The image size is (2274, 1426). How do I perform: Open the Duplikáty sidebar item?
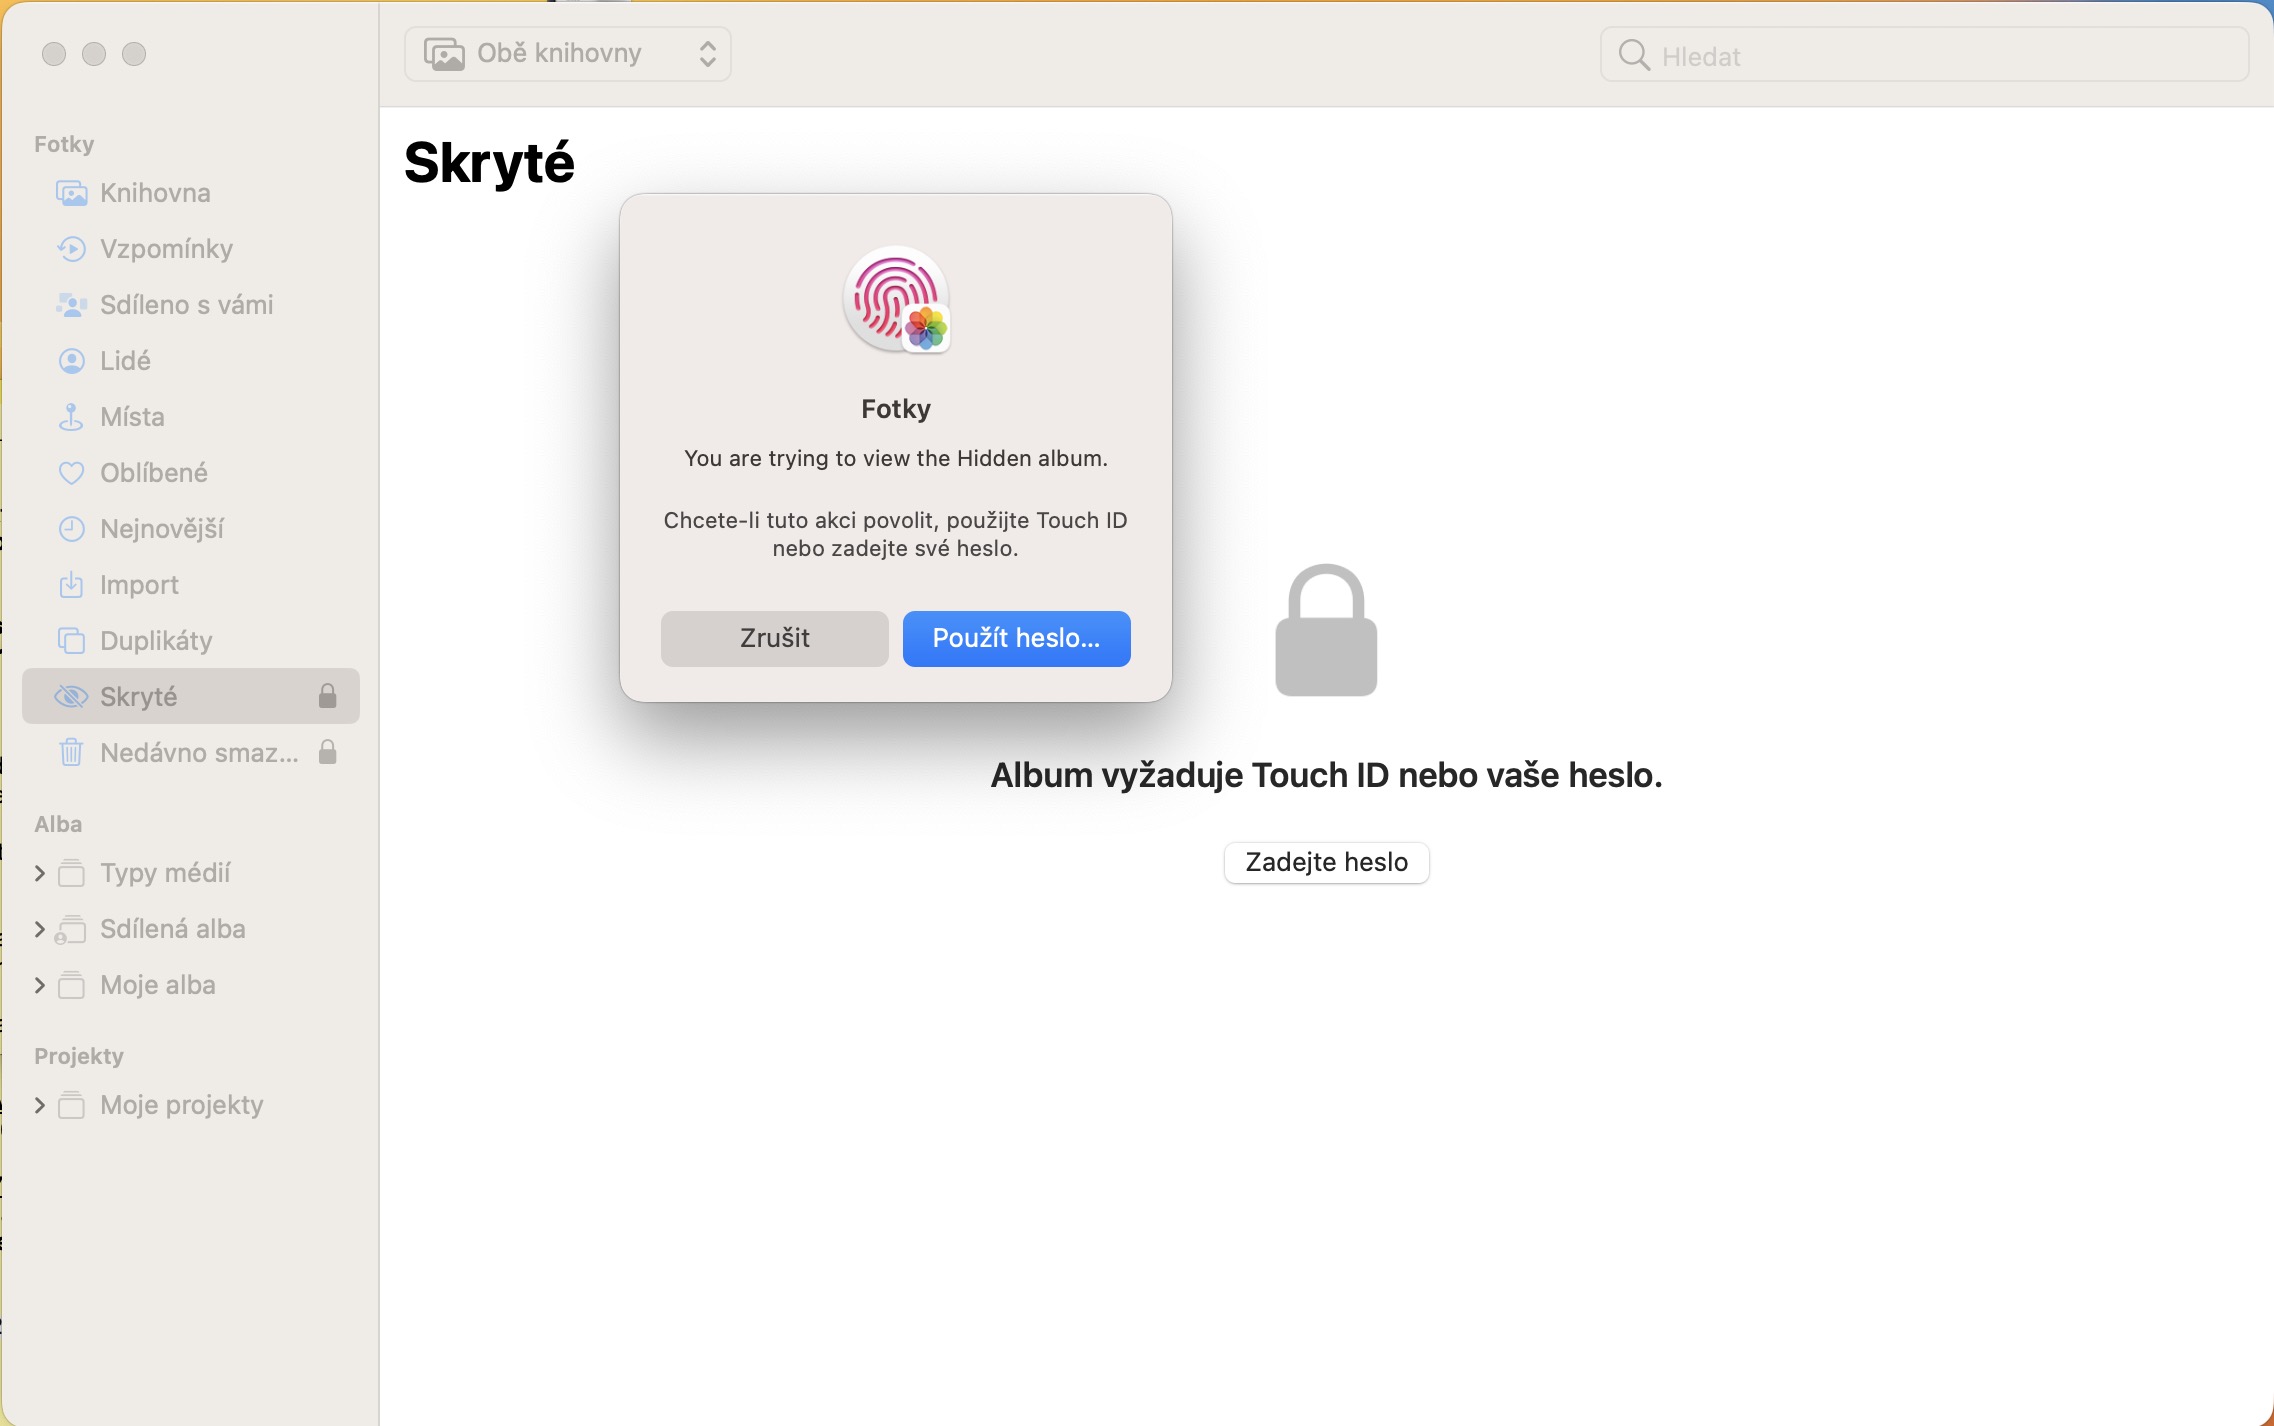pyautogui.click(x=156, y=641)
